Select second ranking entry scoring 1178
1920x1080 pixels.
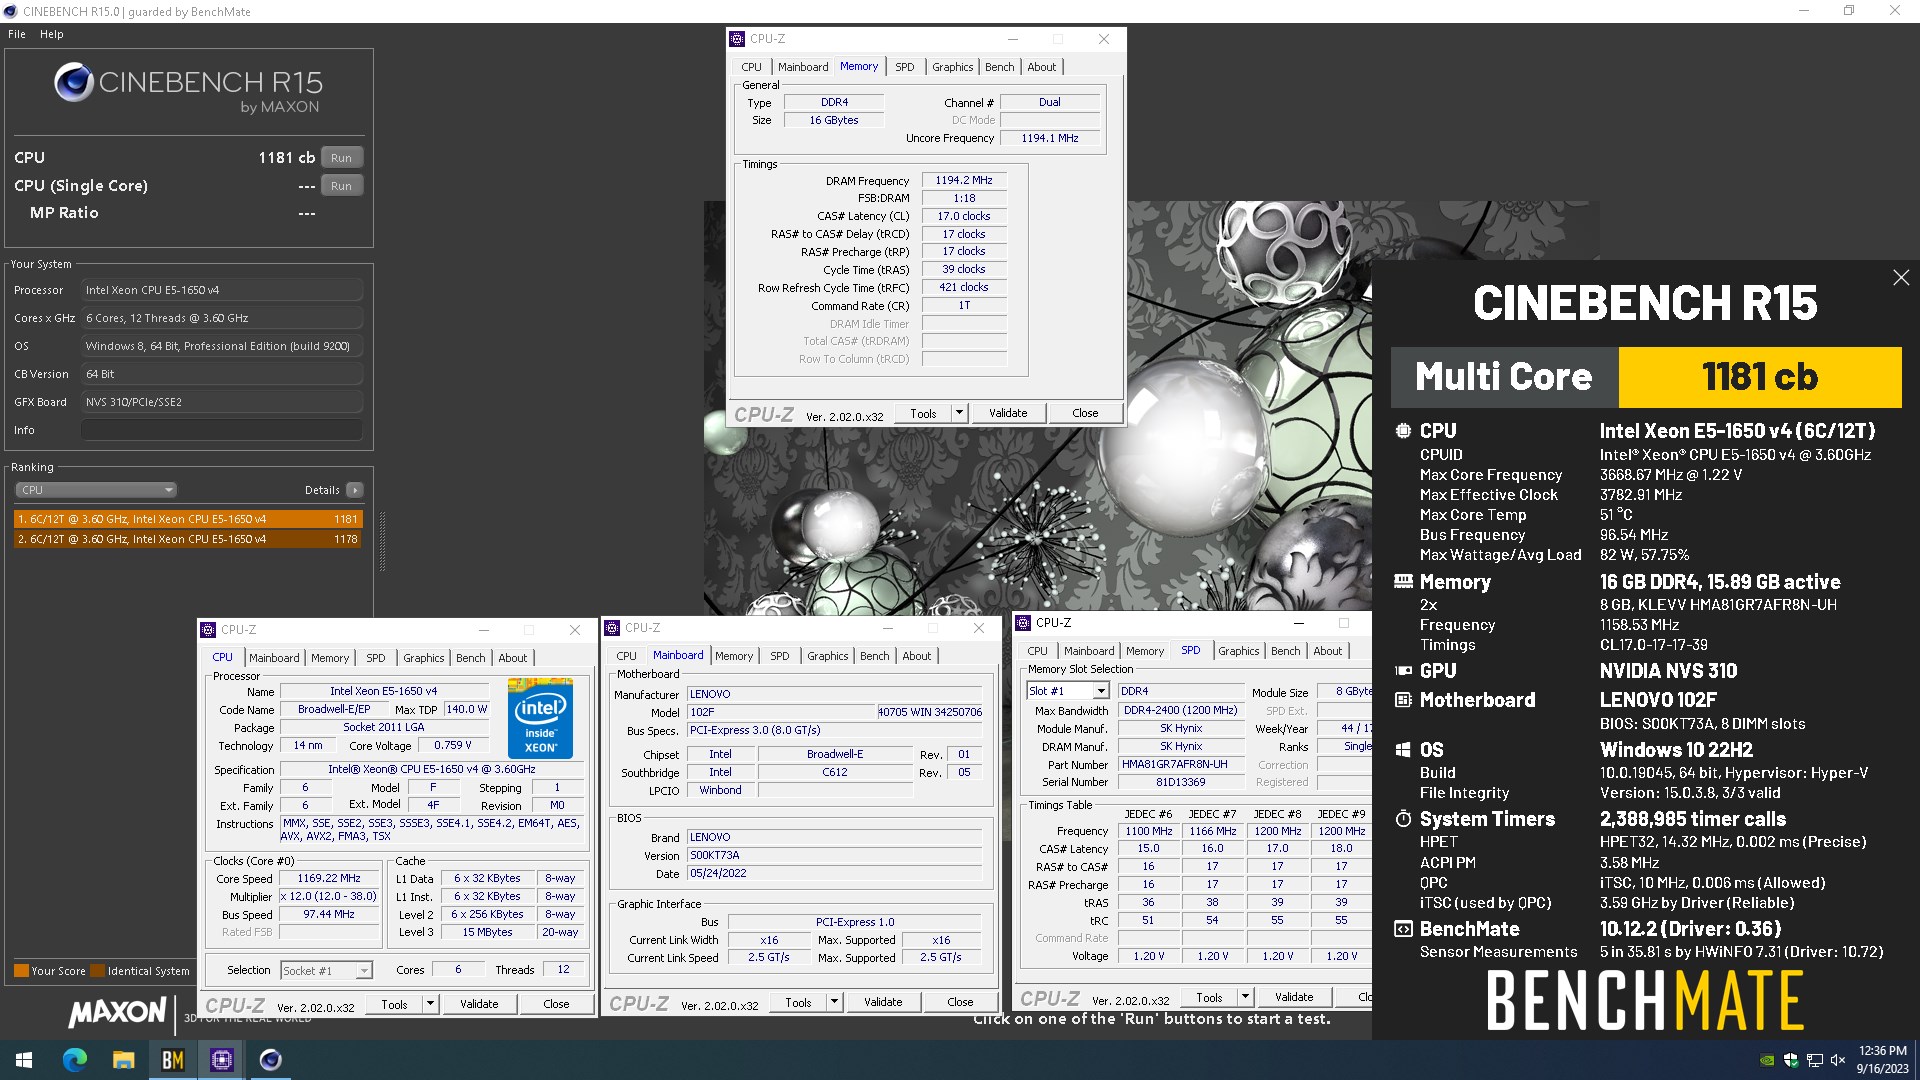click(x=188, y=539)
